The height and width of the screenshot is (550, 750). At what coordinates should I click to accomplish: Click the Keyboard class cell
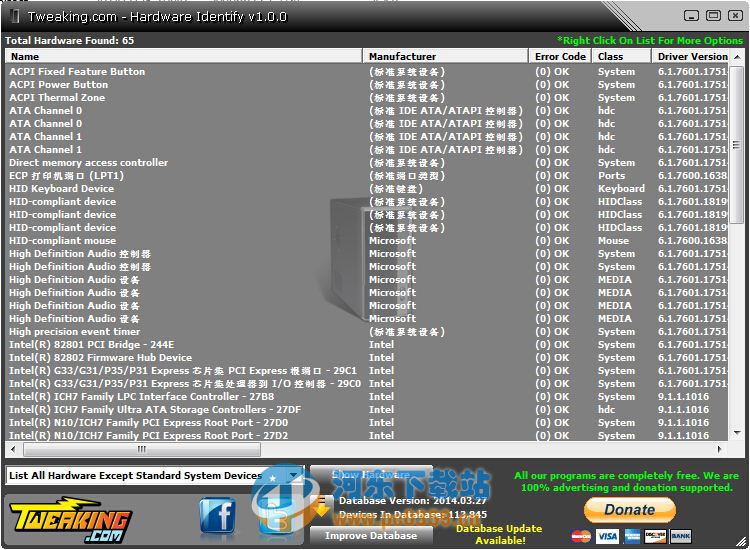(x=621, y=188)
